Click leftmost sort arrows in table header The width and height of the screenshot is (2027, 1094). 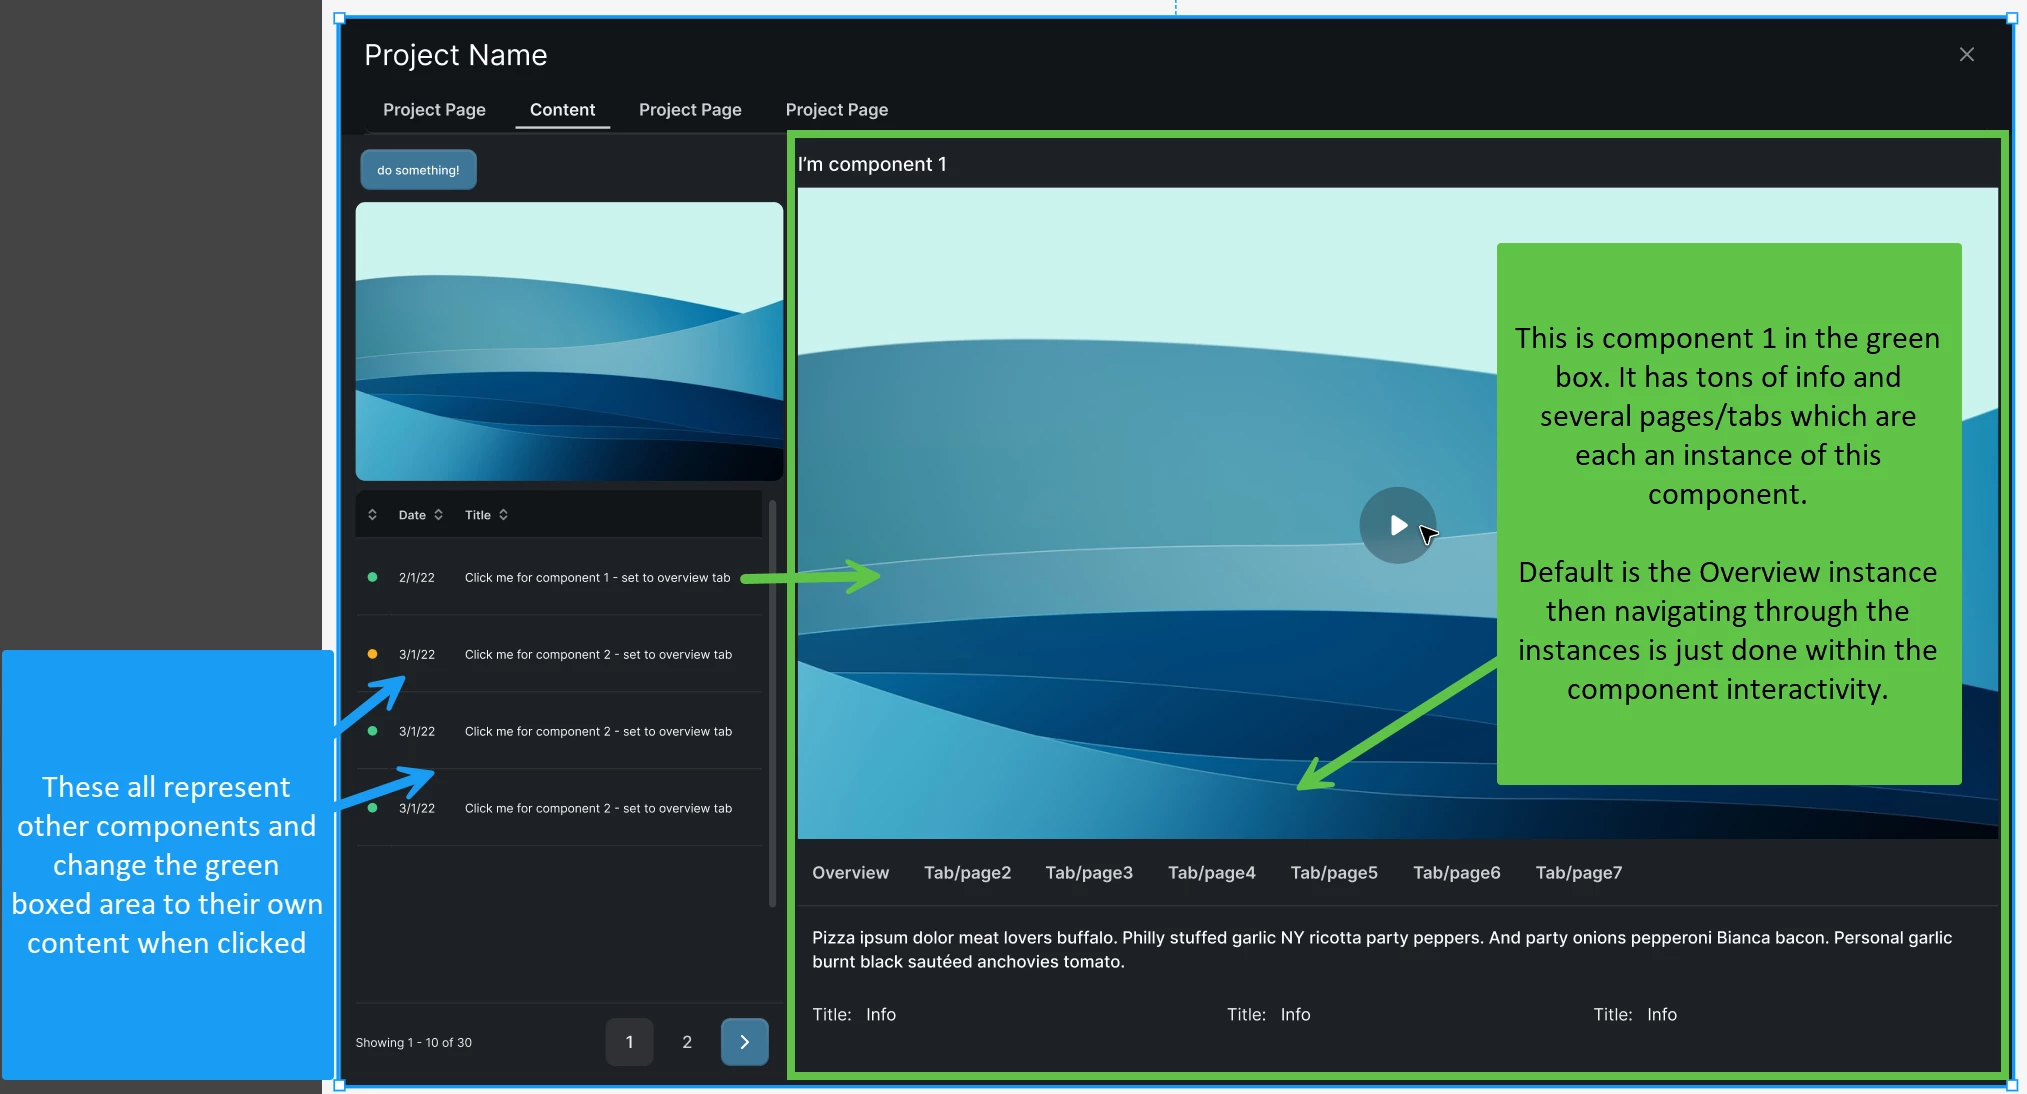pyautogui.click(x=372, y=515)
